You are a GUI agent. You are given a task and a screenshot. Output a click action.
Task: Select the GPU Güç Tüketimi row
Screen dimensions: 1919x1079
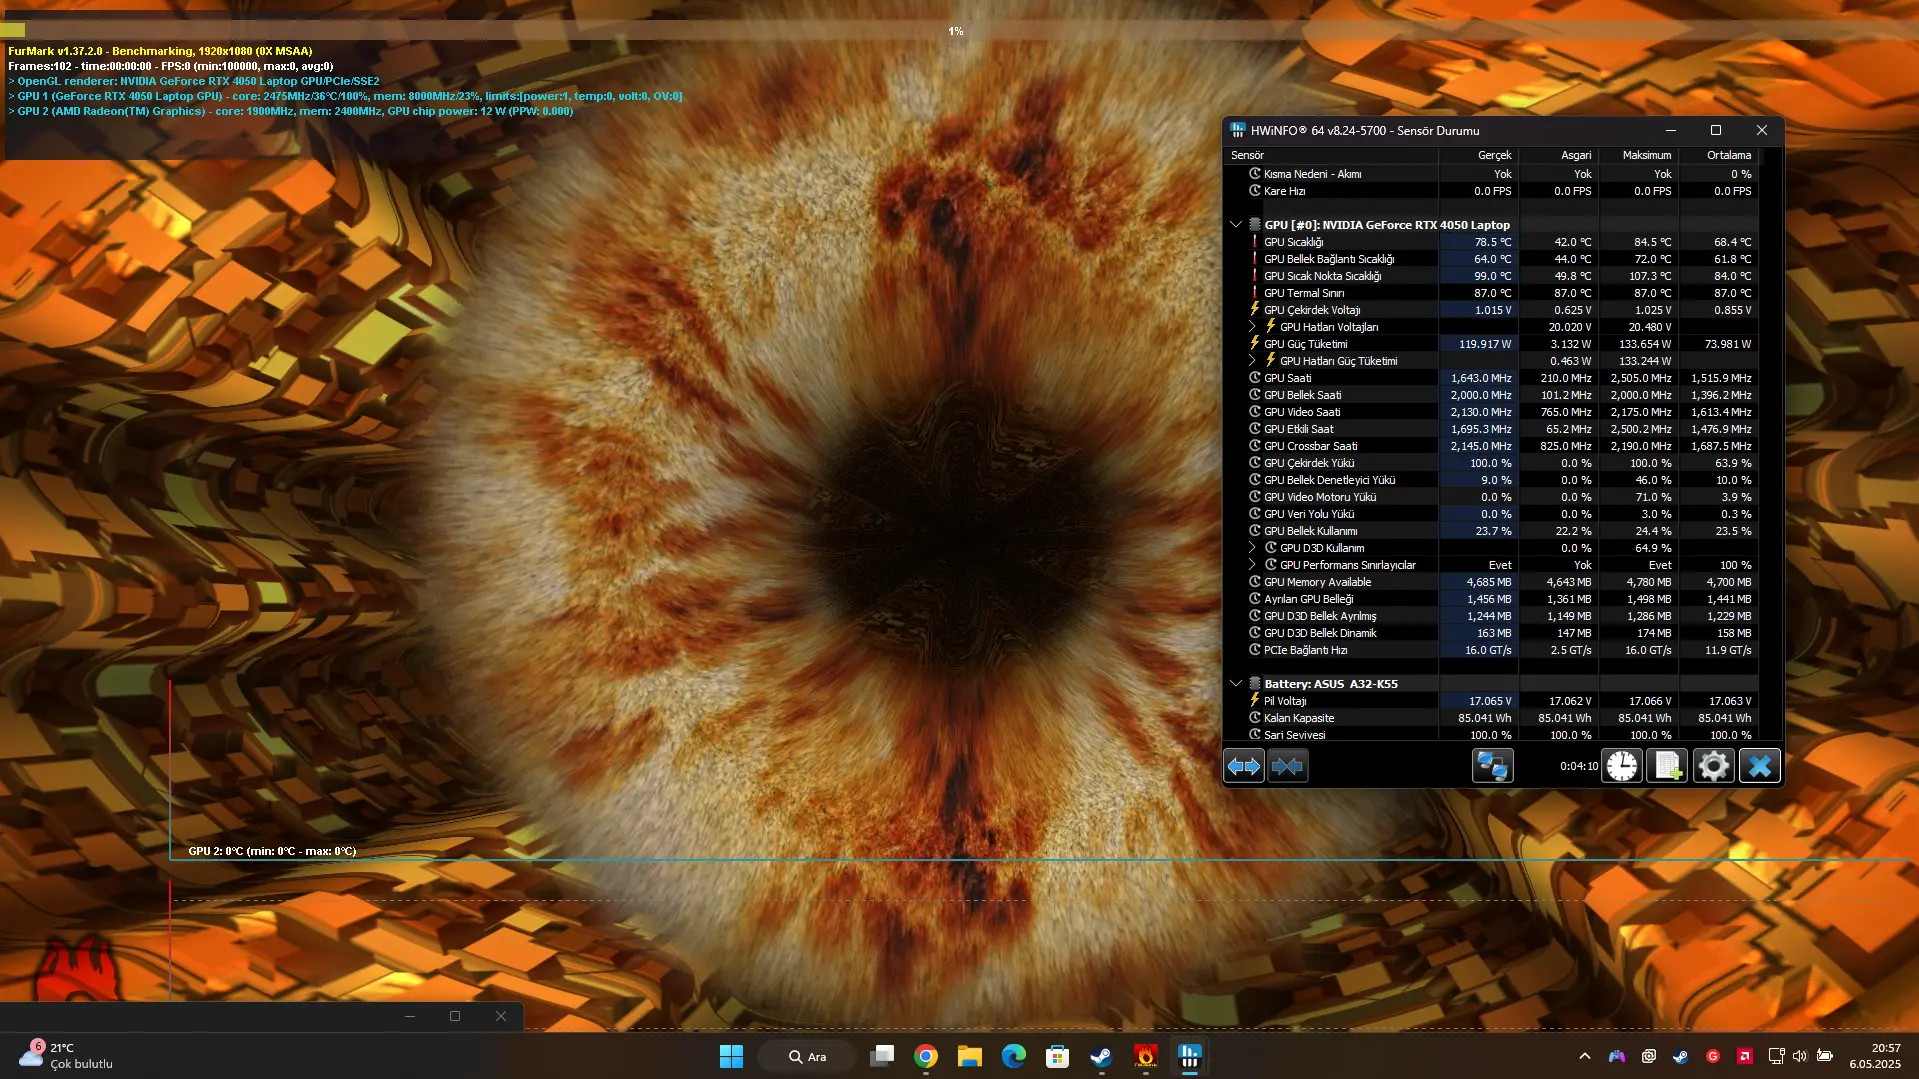tap(1491, 344)
